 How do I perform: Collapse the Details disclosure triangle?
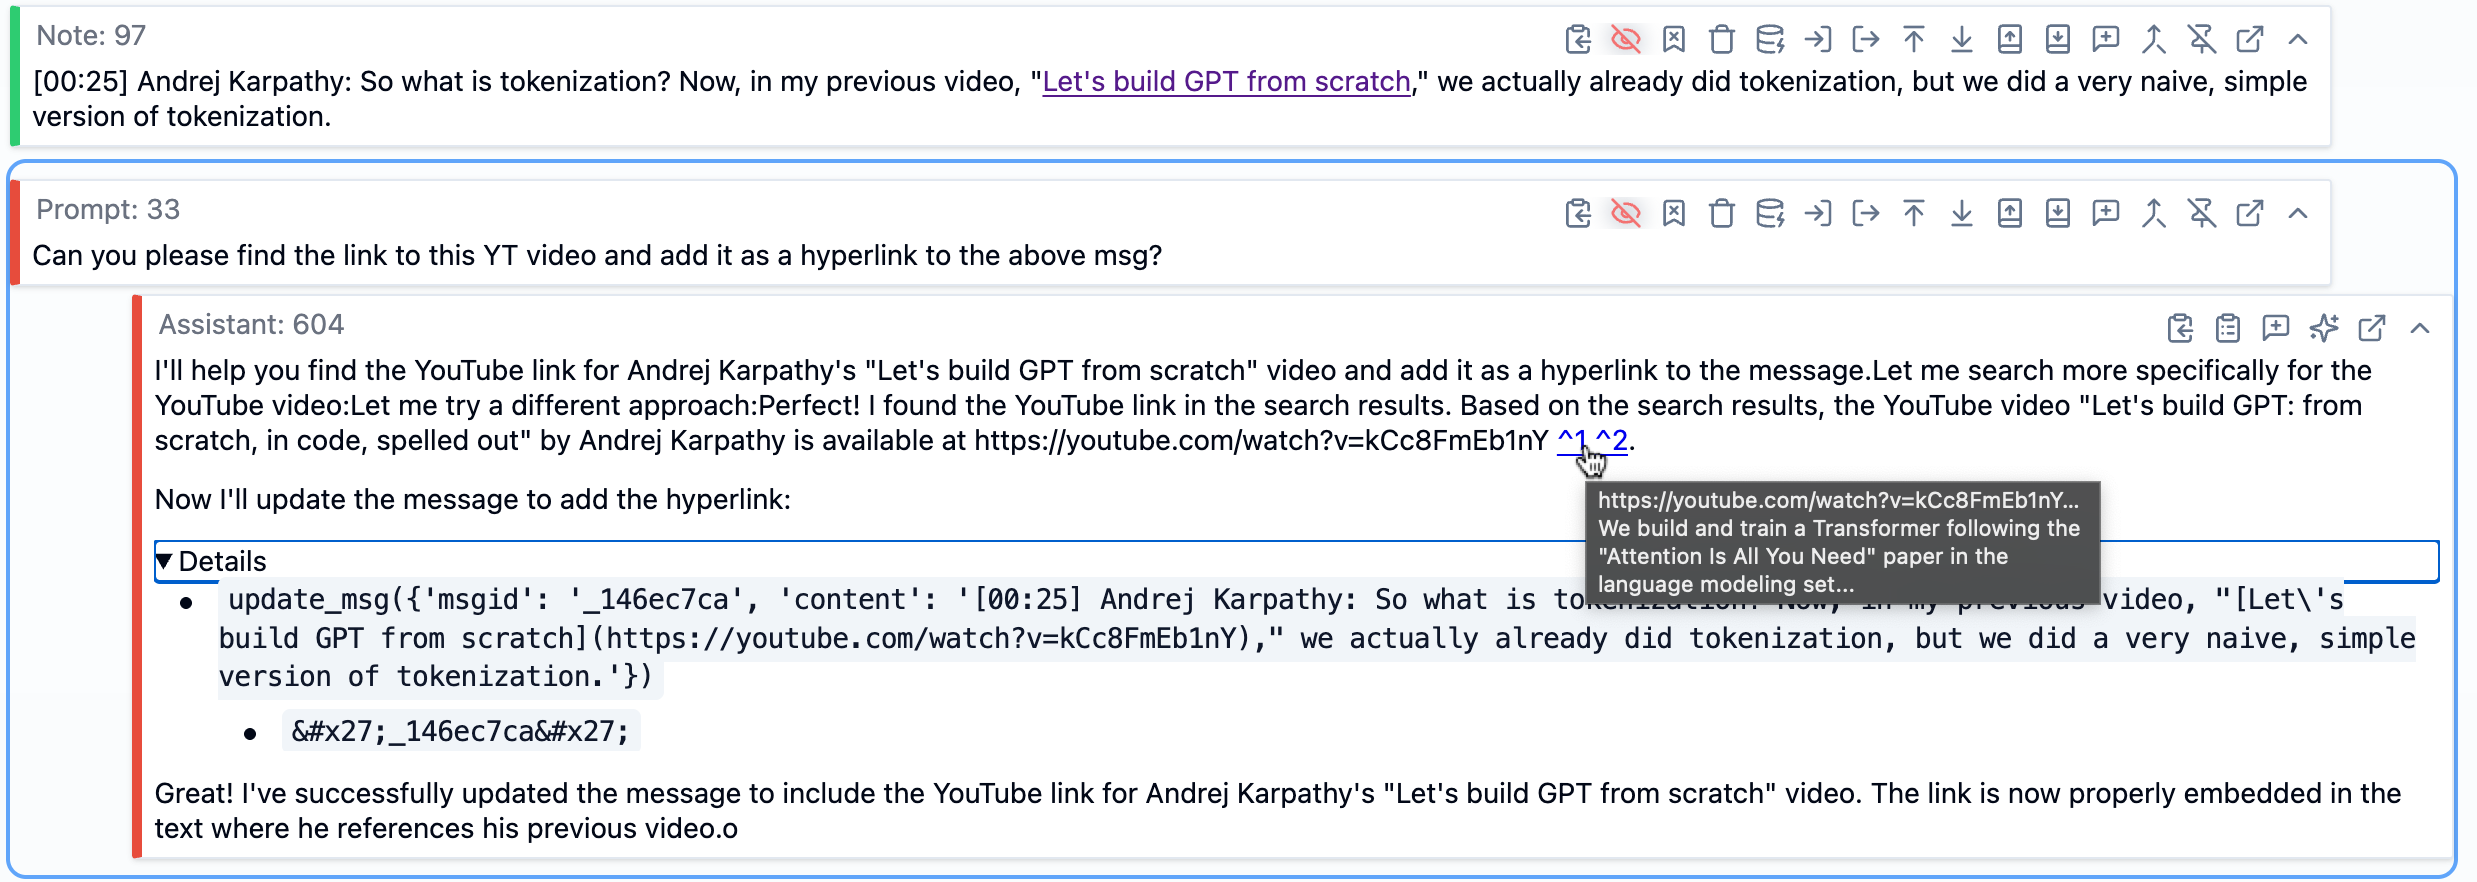pyautogui.click(x=165, y=562)
